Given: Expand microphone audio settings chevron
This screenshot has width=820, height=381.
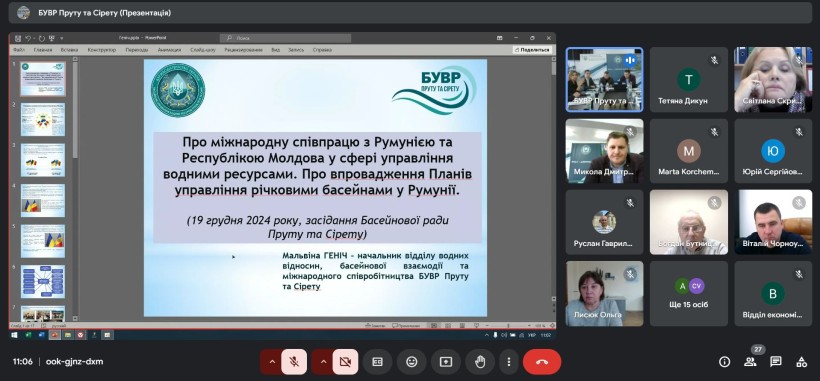Looking at the screenshot, I should pos(271,362).
